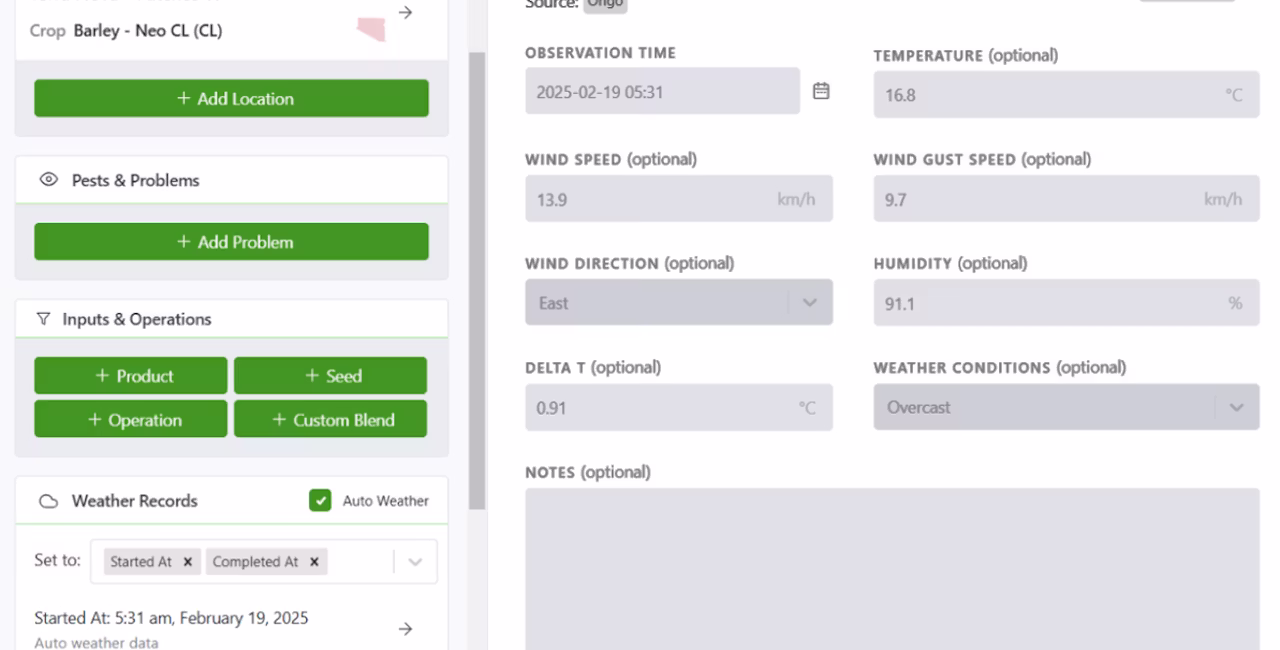Click inside the Notes text area

[892, 569]
